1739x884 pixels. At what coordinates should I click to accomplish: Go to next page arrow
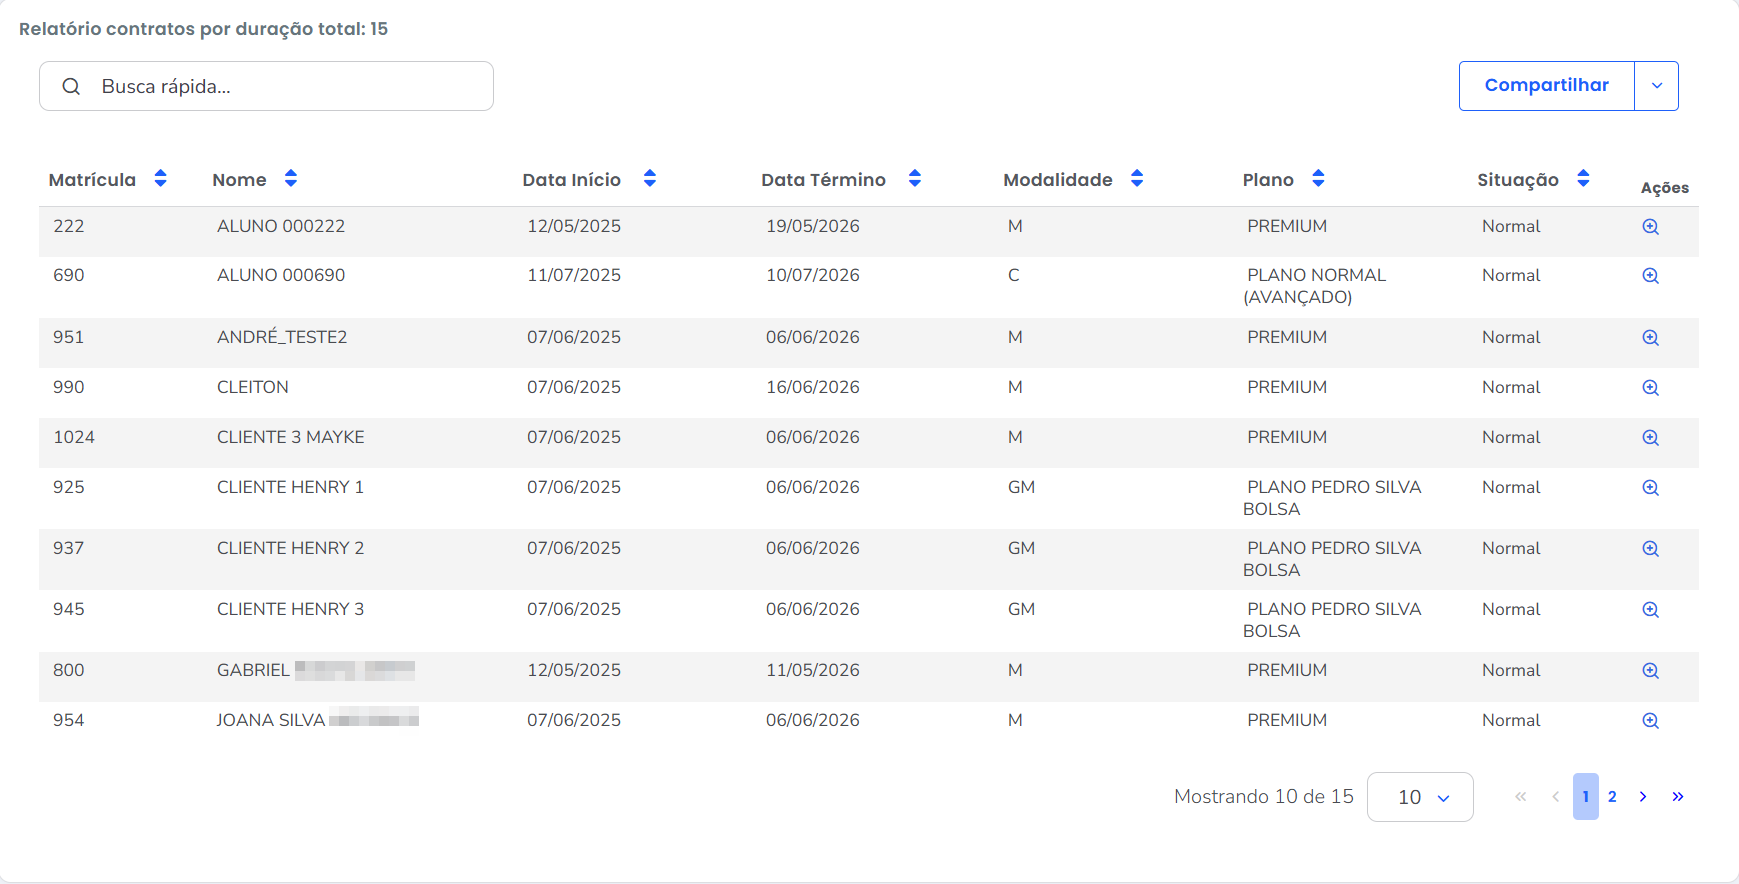click(x=1643, y=797)
